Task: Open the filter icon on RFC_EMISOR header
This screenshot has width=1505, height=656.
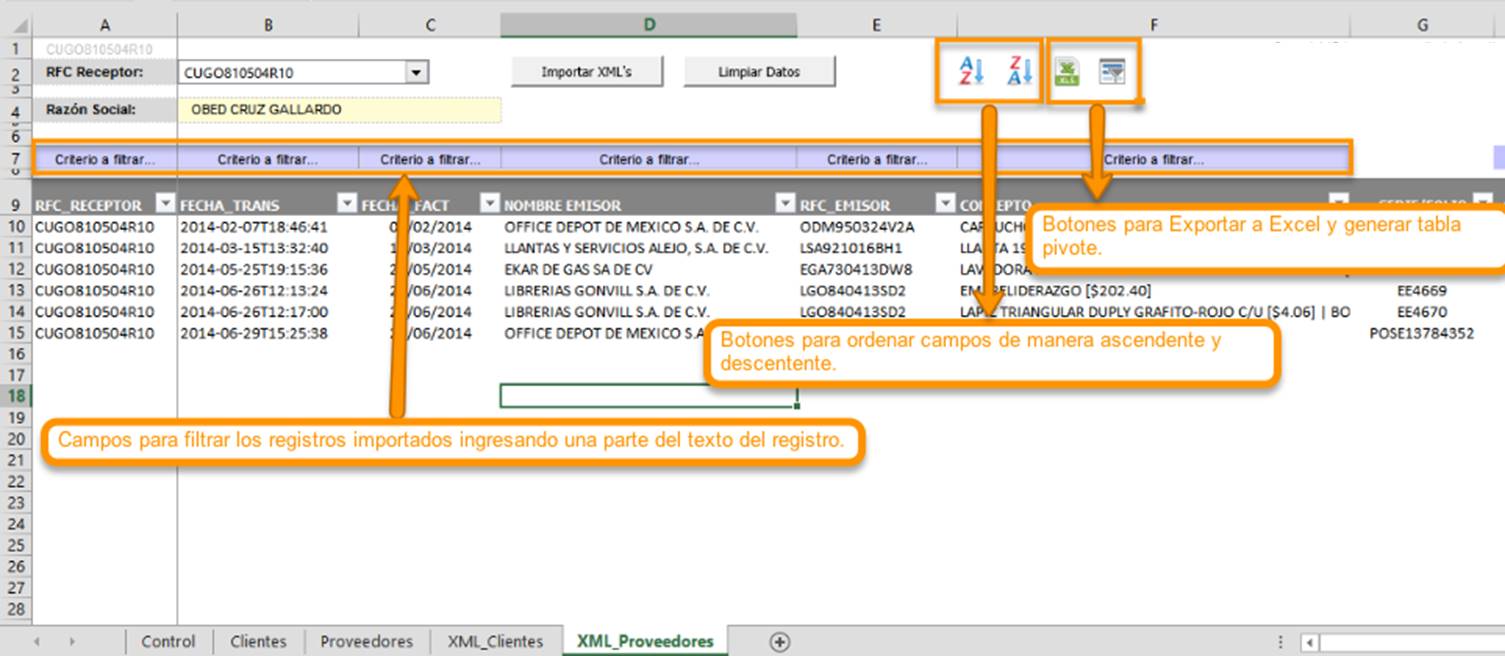Action: 944,202
